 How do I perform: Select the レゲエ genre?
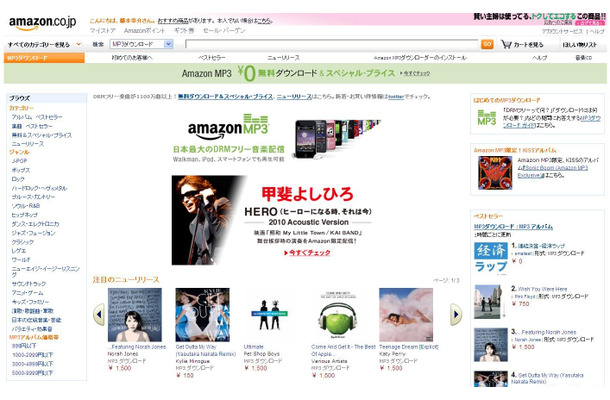(19, 251)
